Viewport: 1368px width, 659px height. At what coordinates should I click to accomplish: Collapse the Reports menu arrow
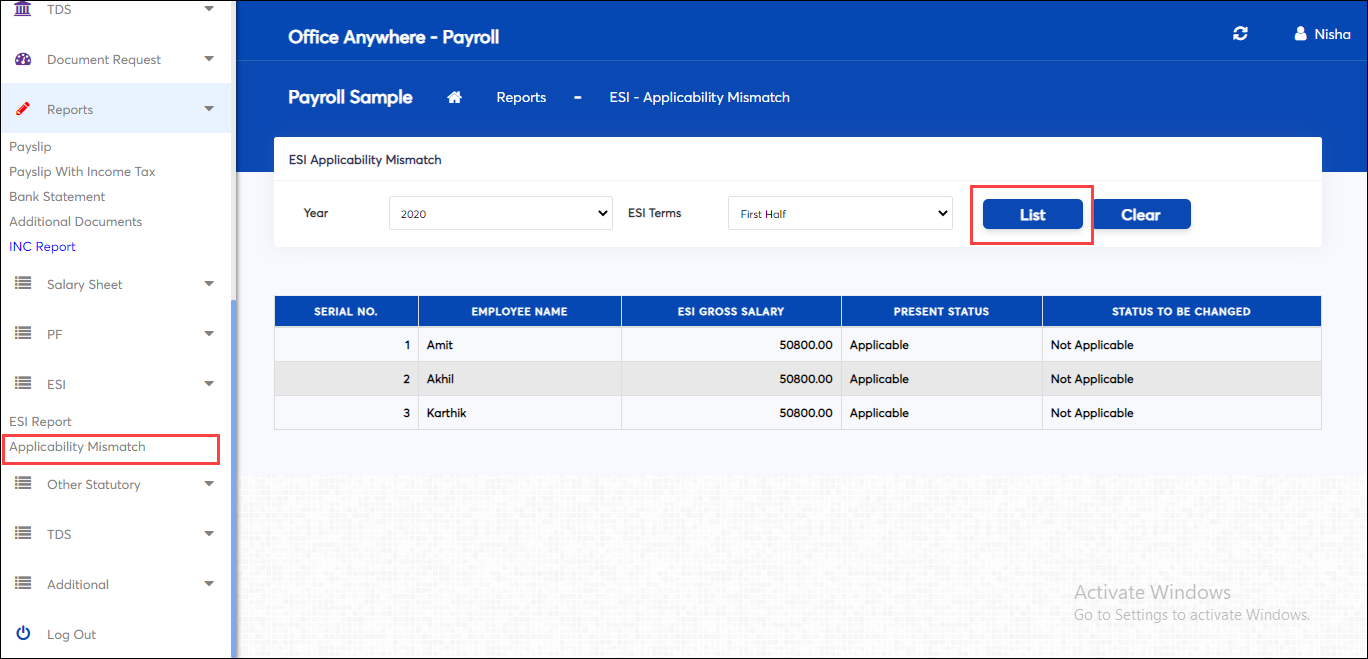tap(209, 109)
